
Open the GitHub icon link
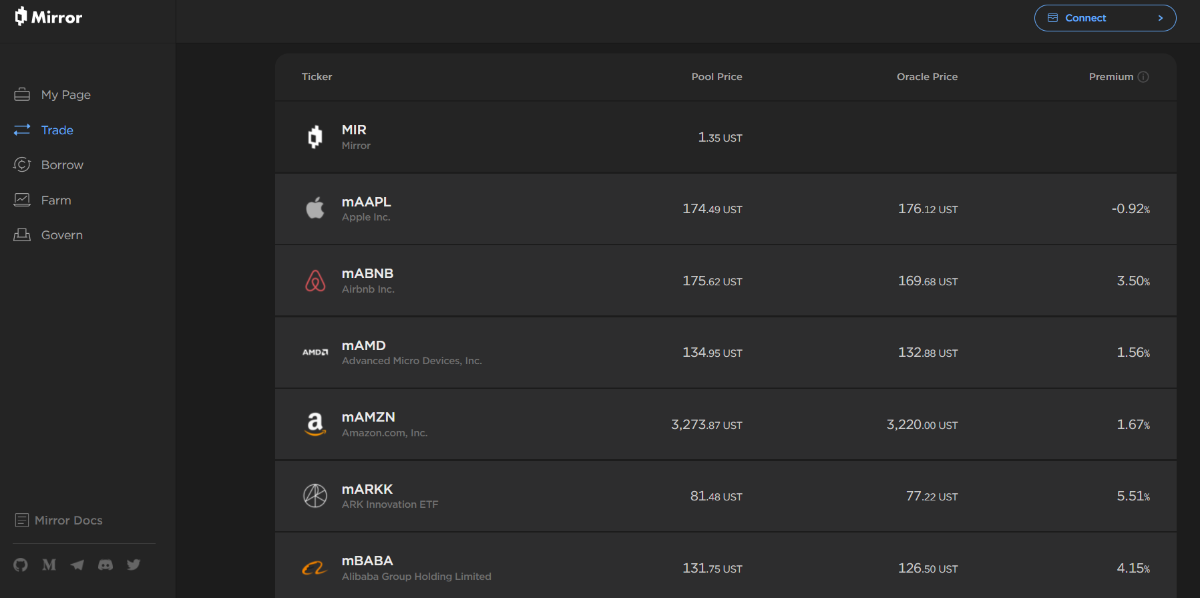coord(21,565)
